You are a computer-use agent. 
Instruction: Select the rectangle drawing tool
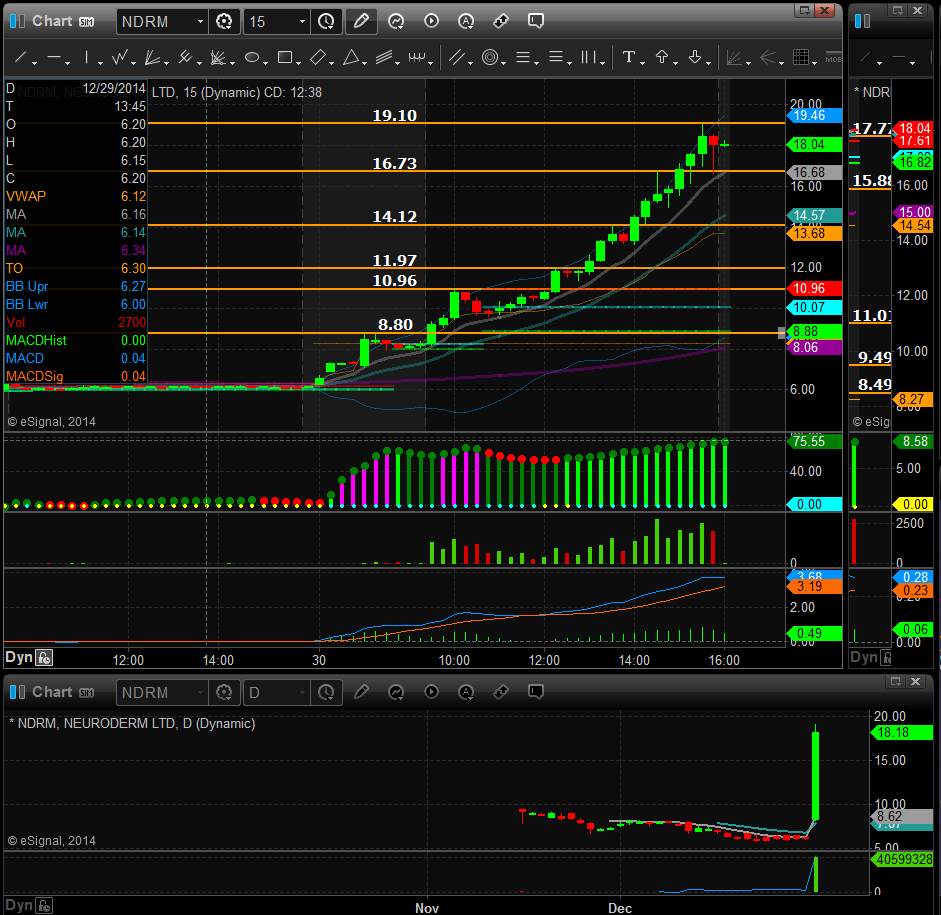pos(285,57)
